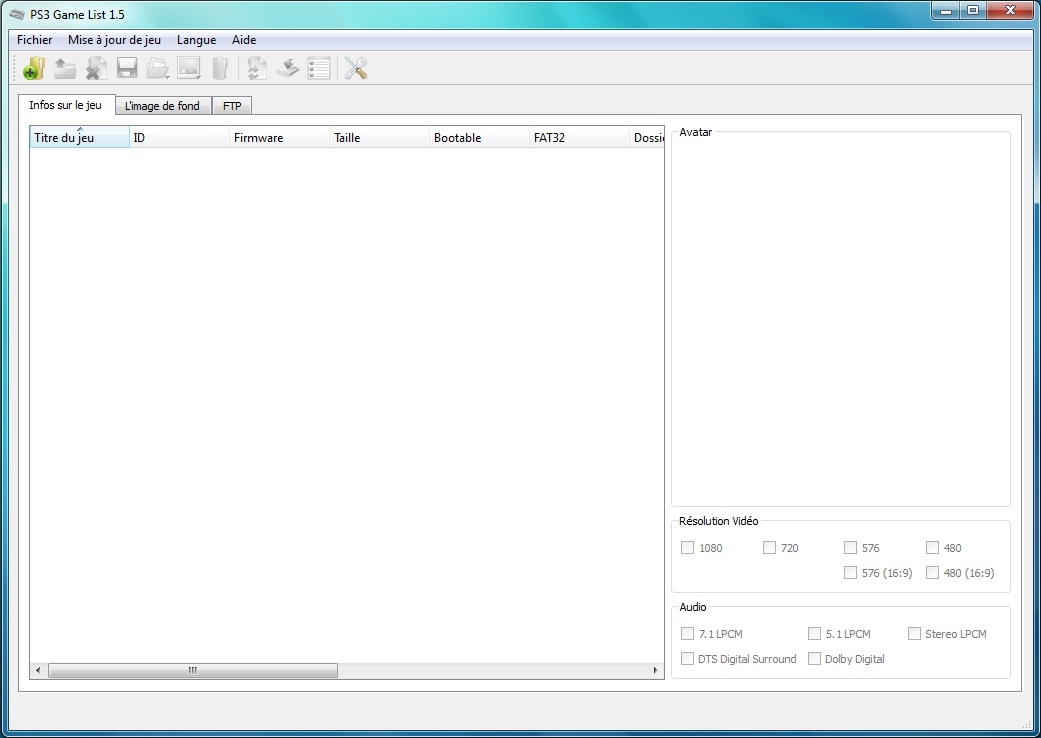This screenshot has width=1041, height=738.
Task: Click the picture image toolbar icon
Action: pos(189,68)
